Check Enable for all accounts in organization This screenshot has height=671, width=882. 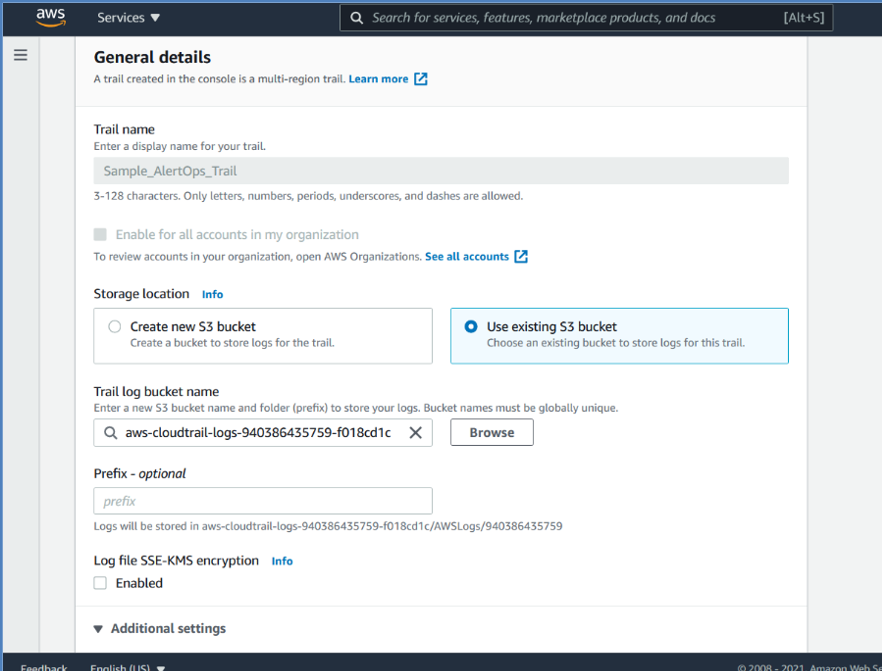[100, 235]
